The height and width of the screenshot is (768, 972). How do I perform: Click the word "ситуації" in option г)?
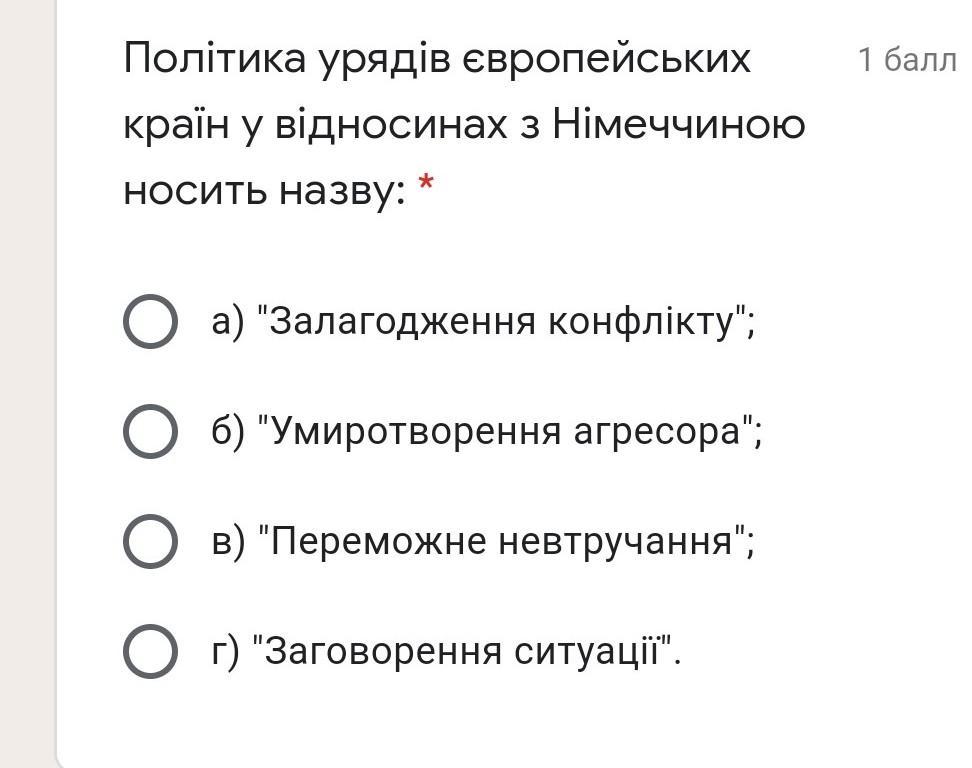pos(592,651)
